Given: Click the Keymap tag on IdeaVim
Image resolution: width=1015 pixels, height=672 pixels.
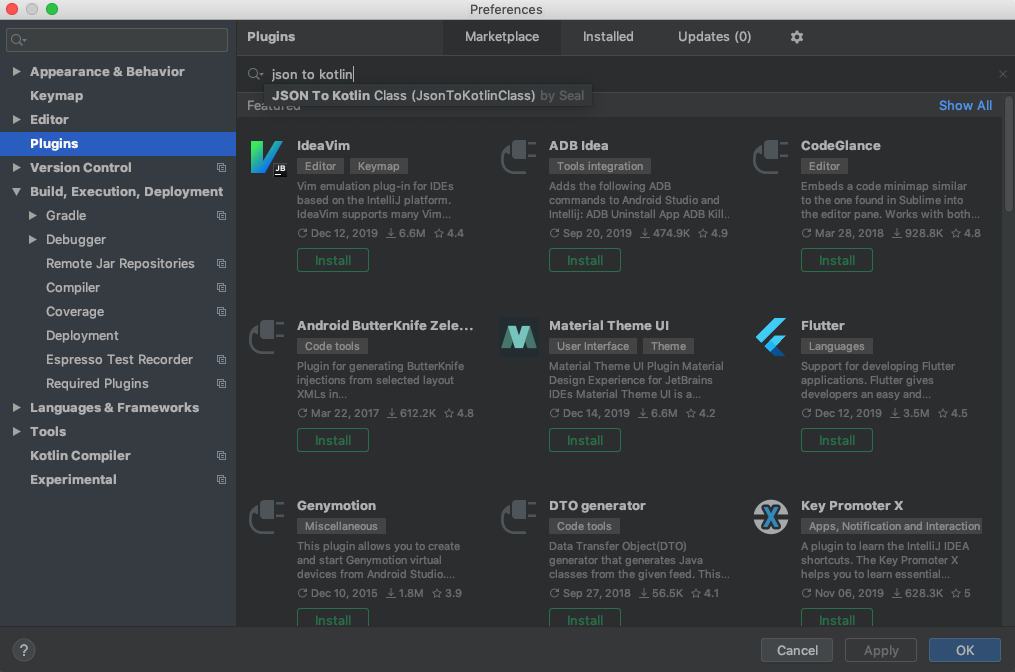Looking at the screenshot, I should pyautogui.click(x=379, y=166).
